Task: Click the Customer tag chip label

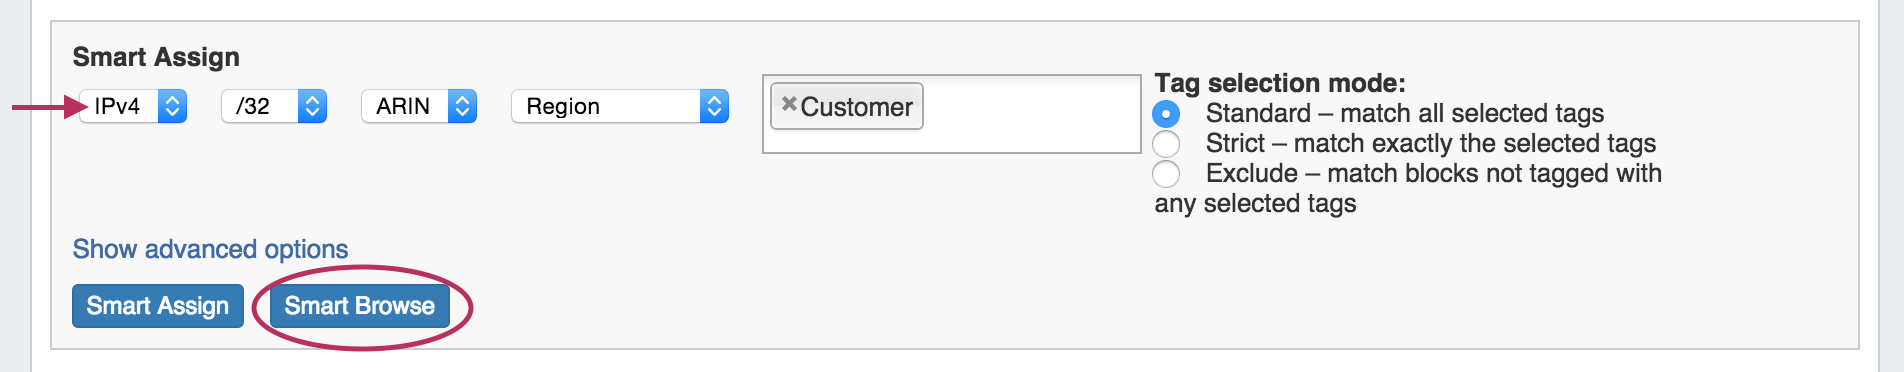Action: pos(857,107)
